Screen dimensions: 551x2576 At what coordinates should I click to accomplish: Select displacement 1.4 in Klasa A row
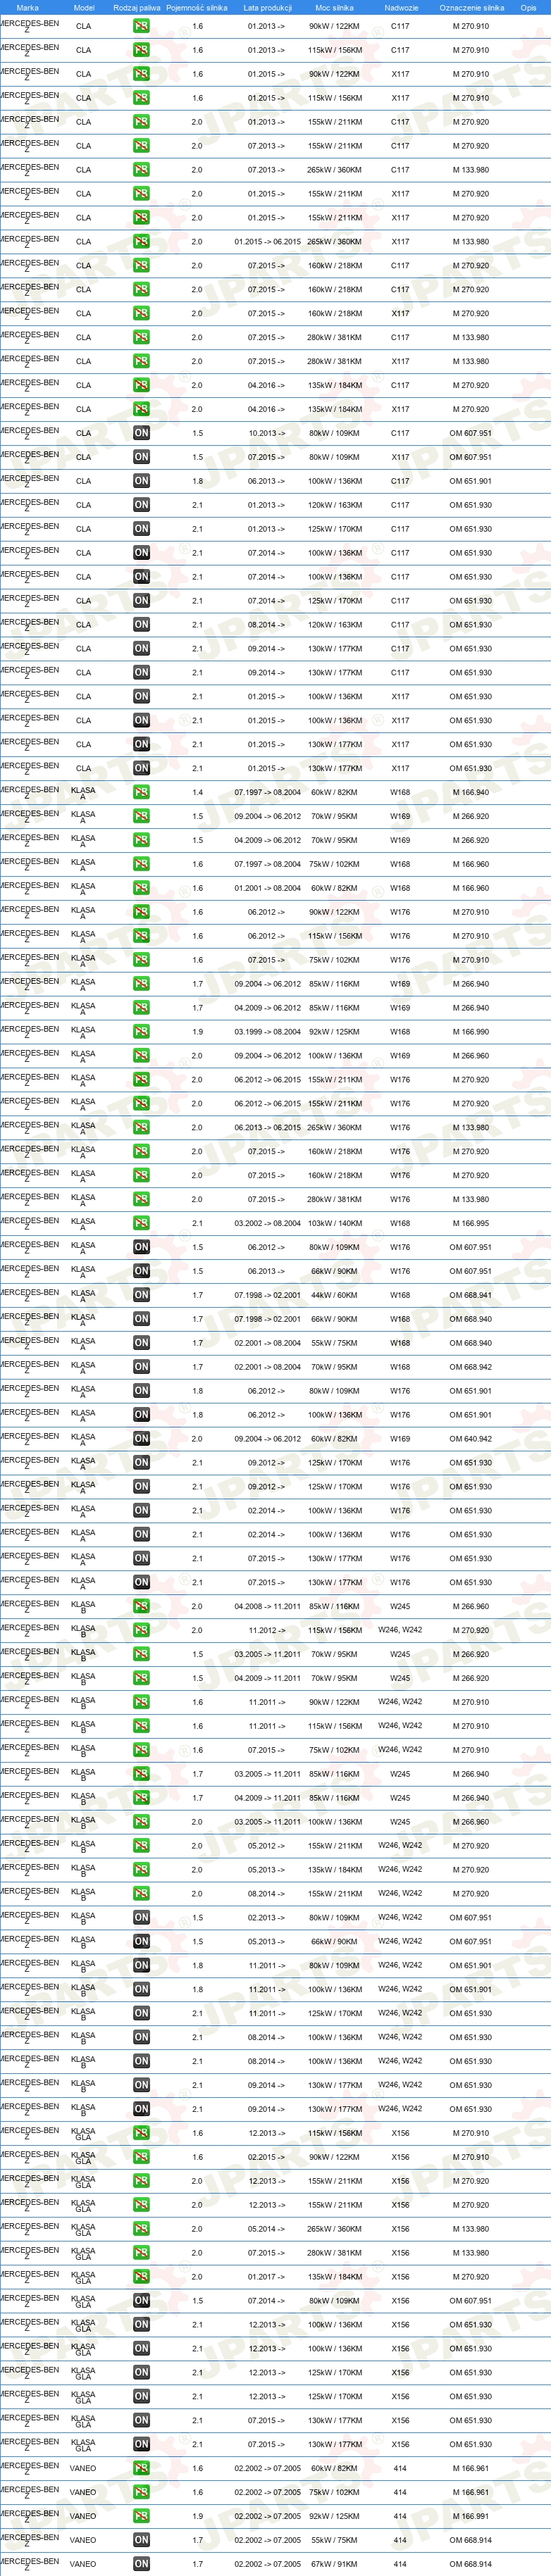tap(197, 792)
